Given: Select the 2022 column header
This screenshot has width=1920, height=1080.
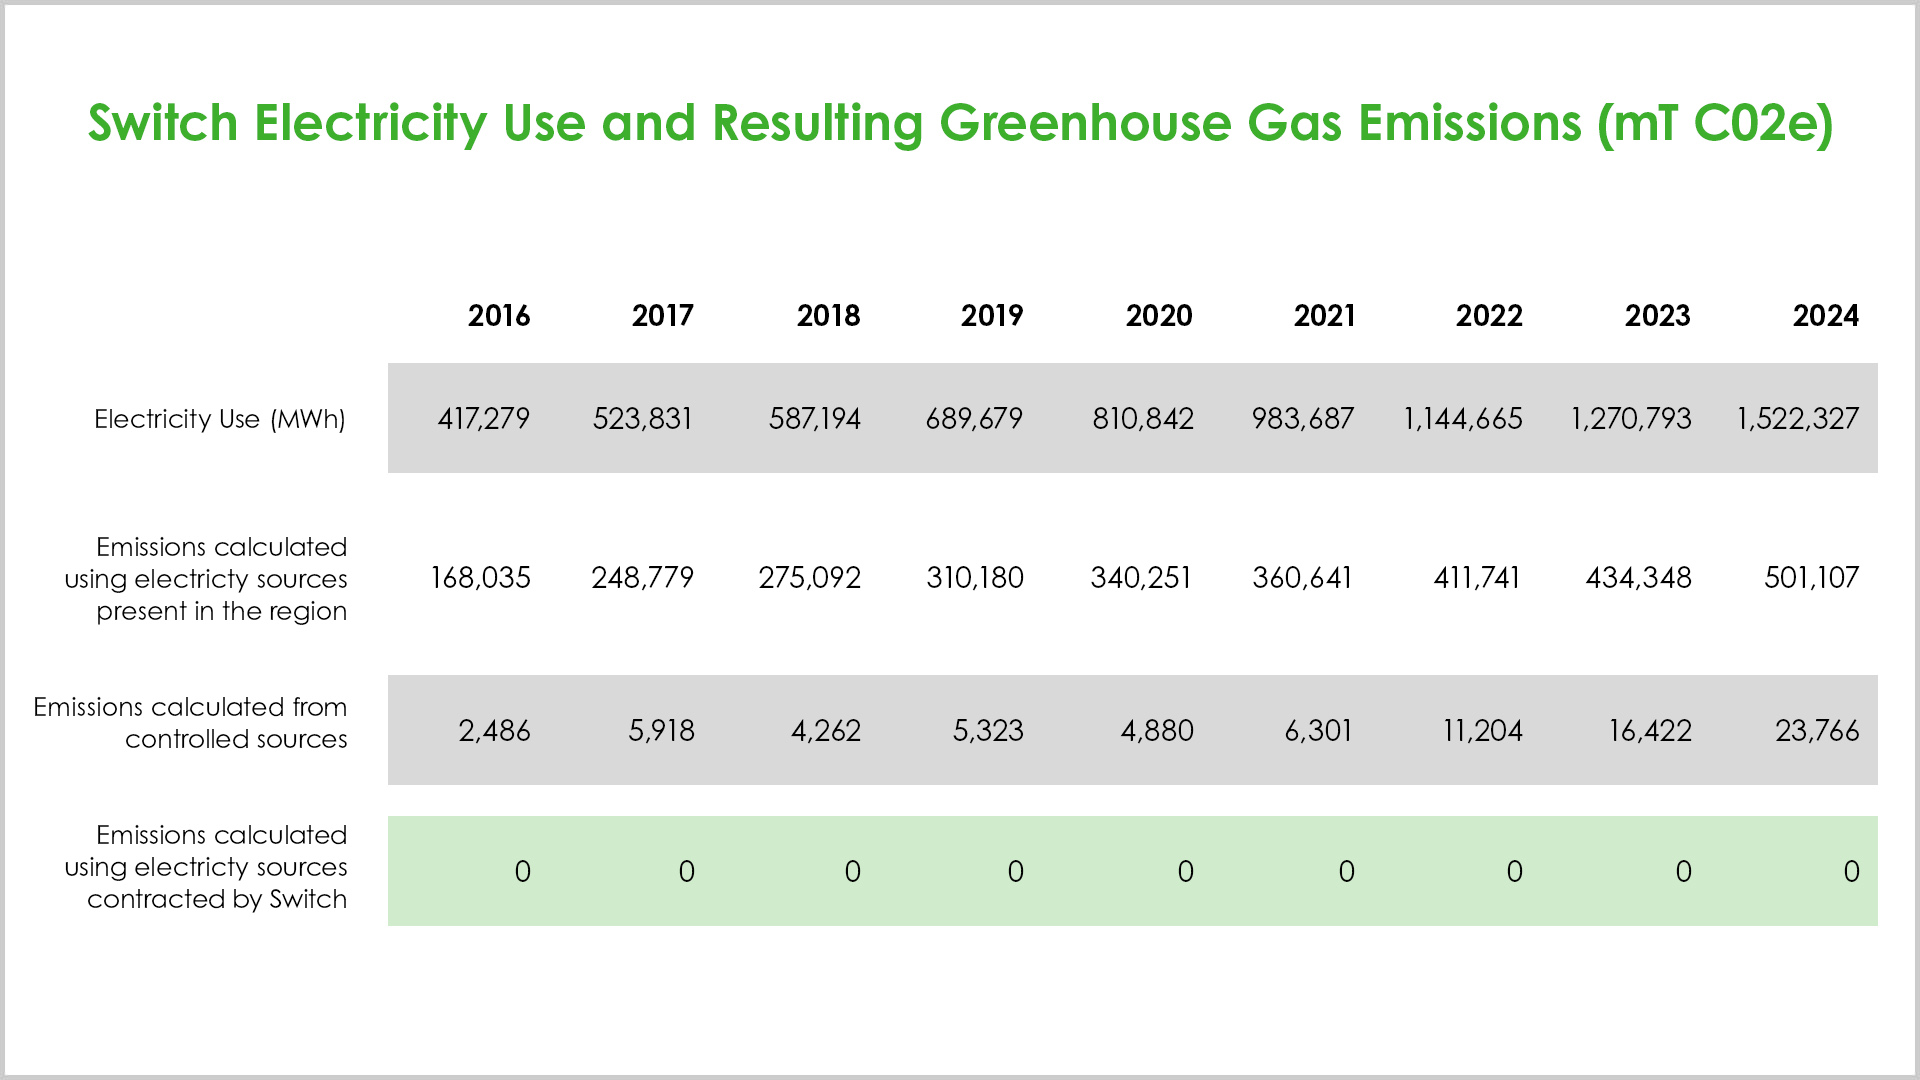Looking at the screenshot, I should (1489, 316).
